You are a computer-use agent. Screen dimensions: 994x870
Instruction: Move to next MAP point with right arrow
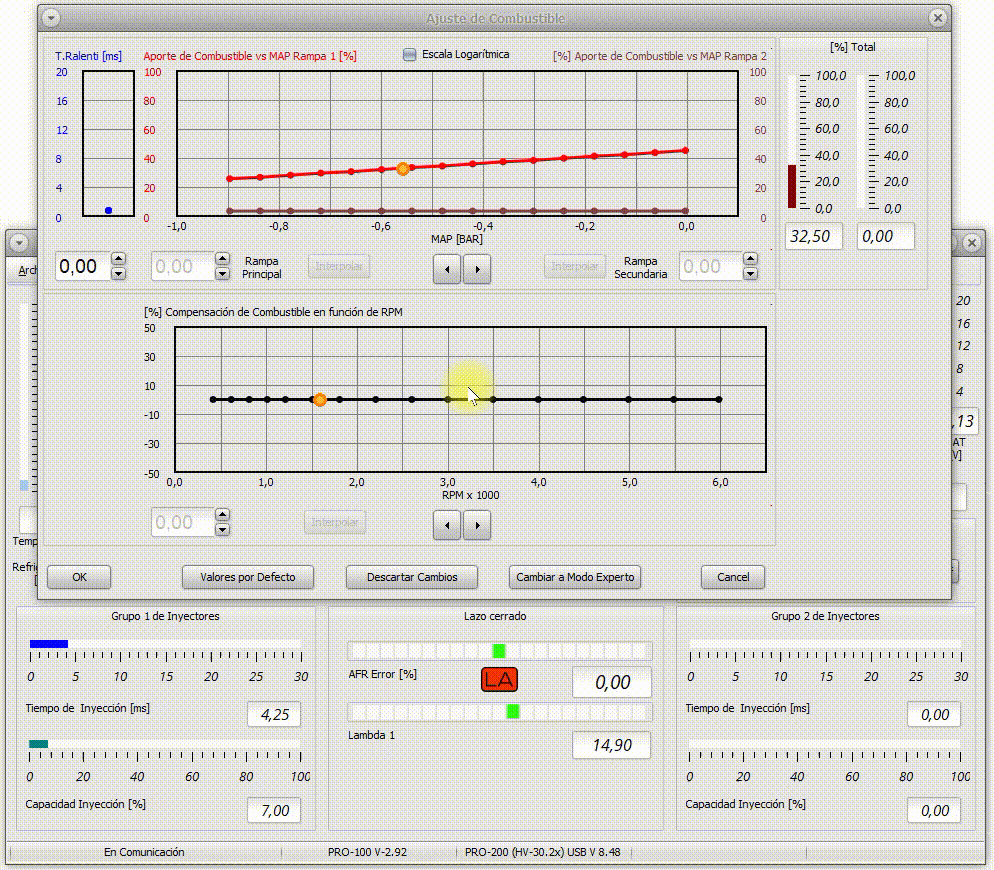[x=477, y=269]
